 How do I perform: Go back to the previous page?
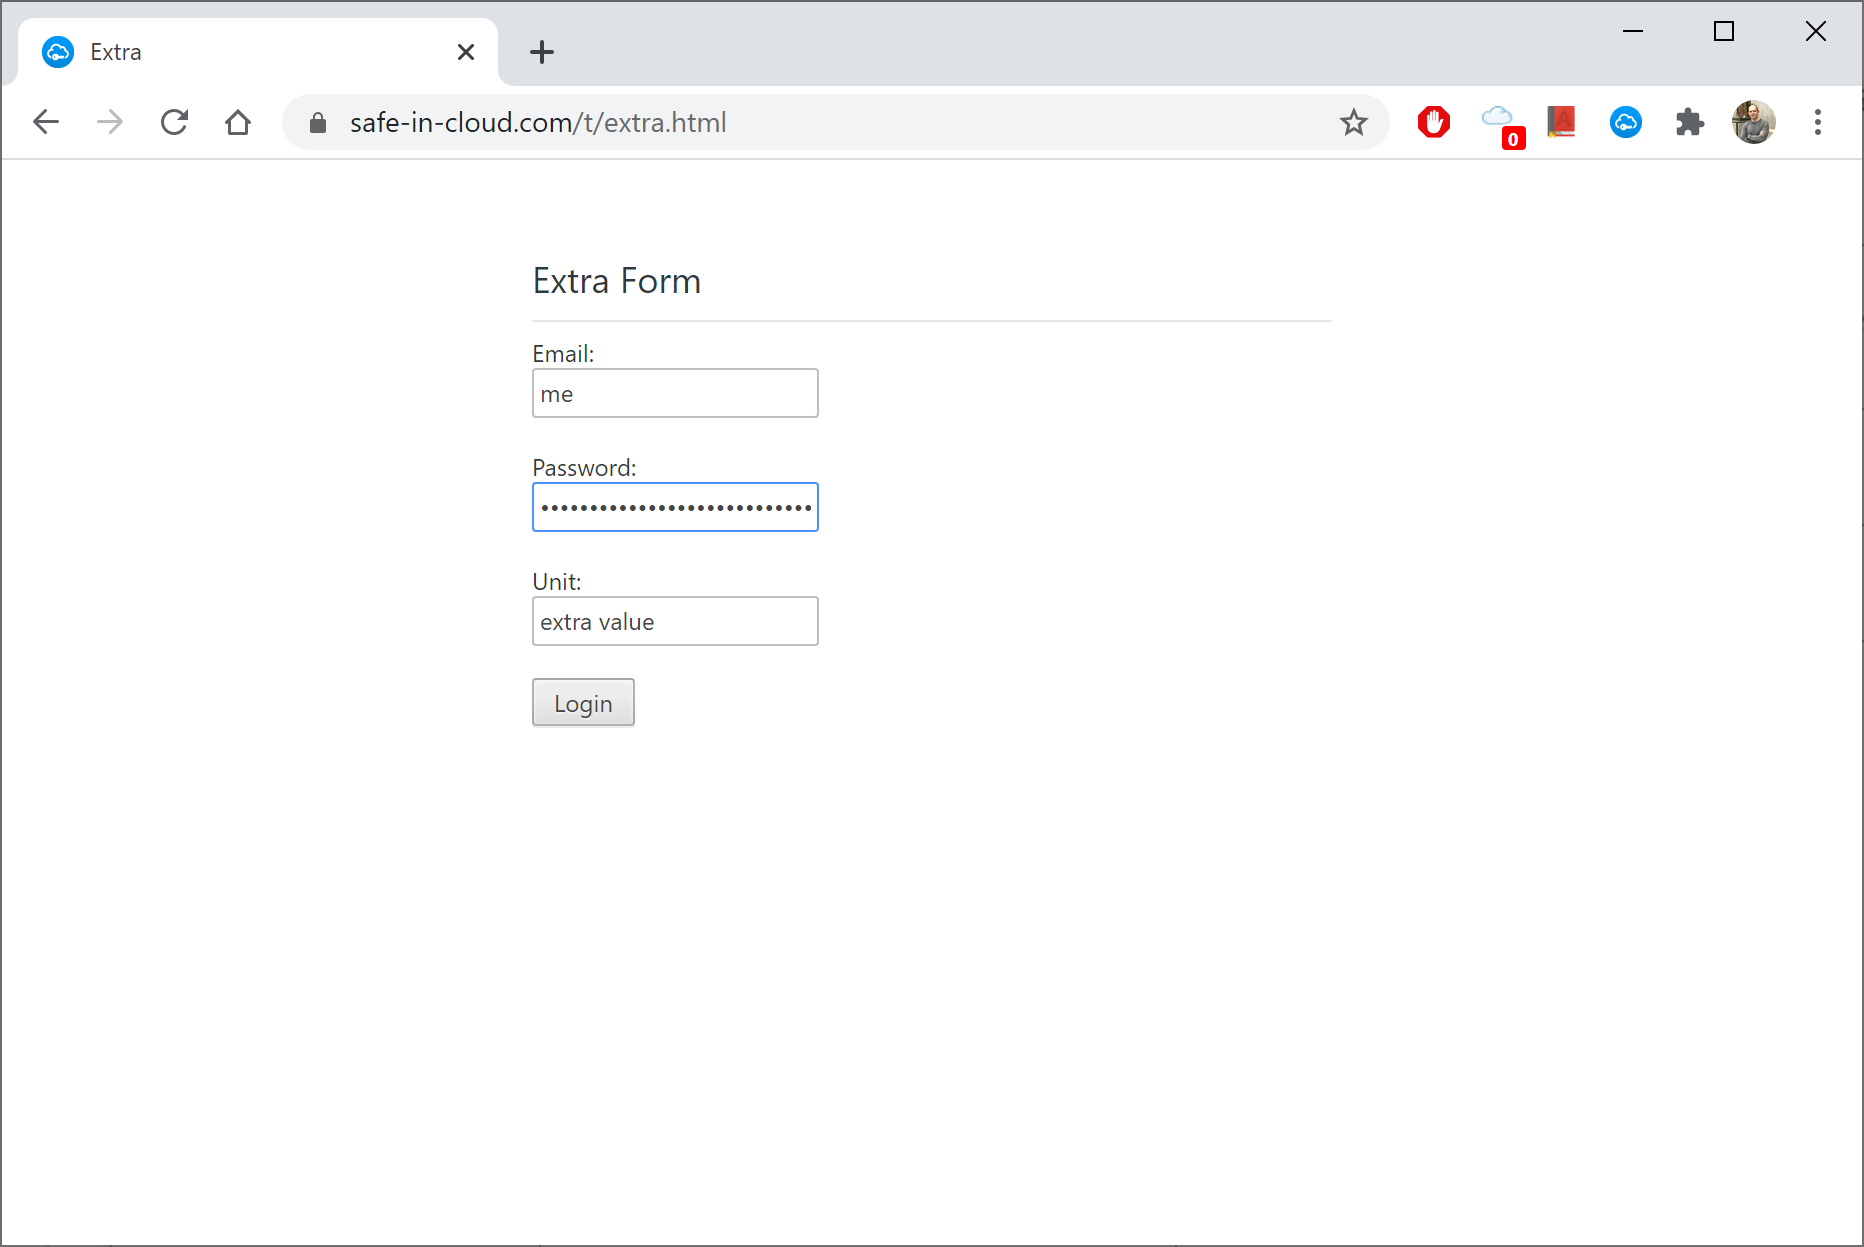[46, 122]
